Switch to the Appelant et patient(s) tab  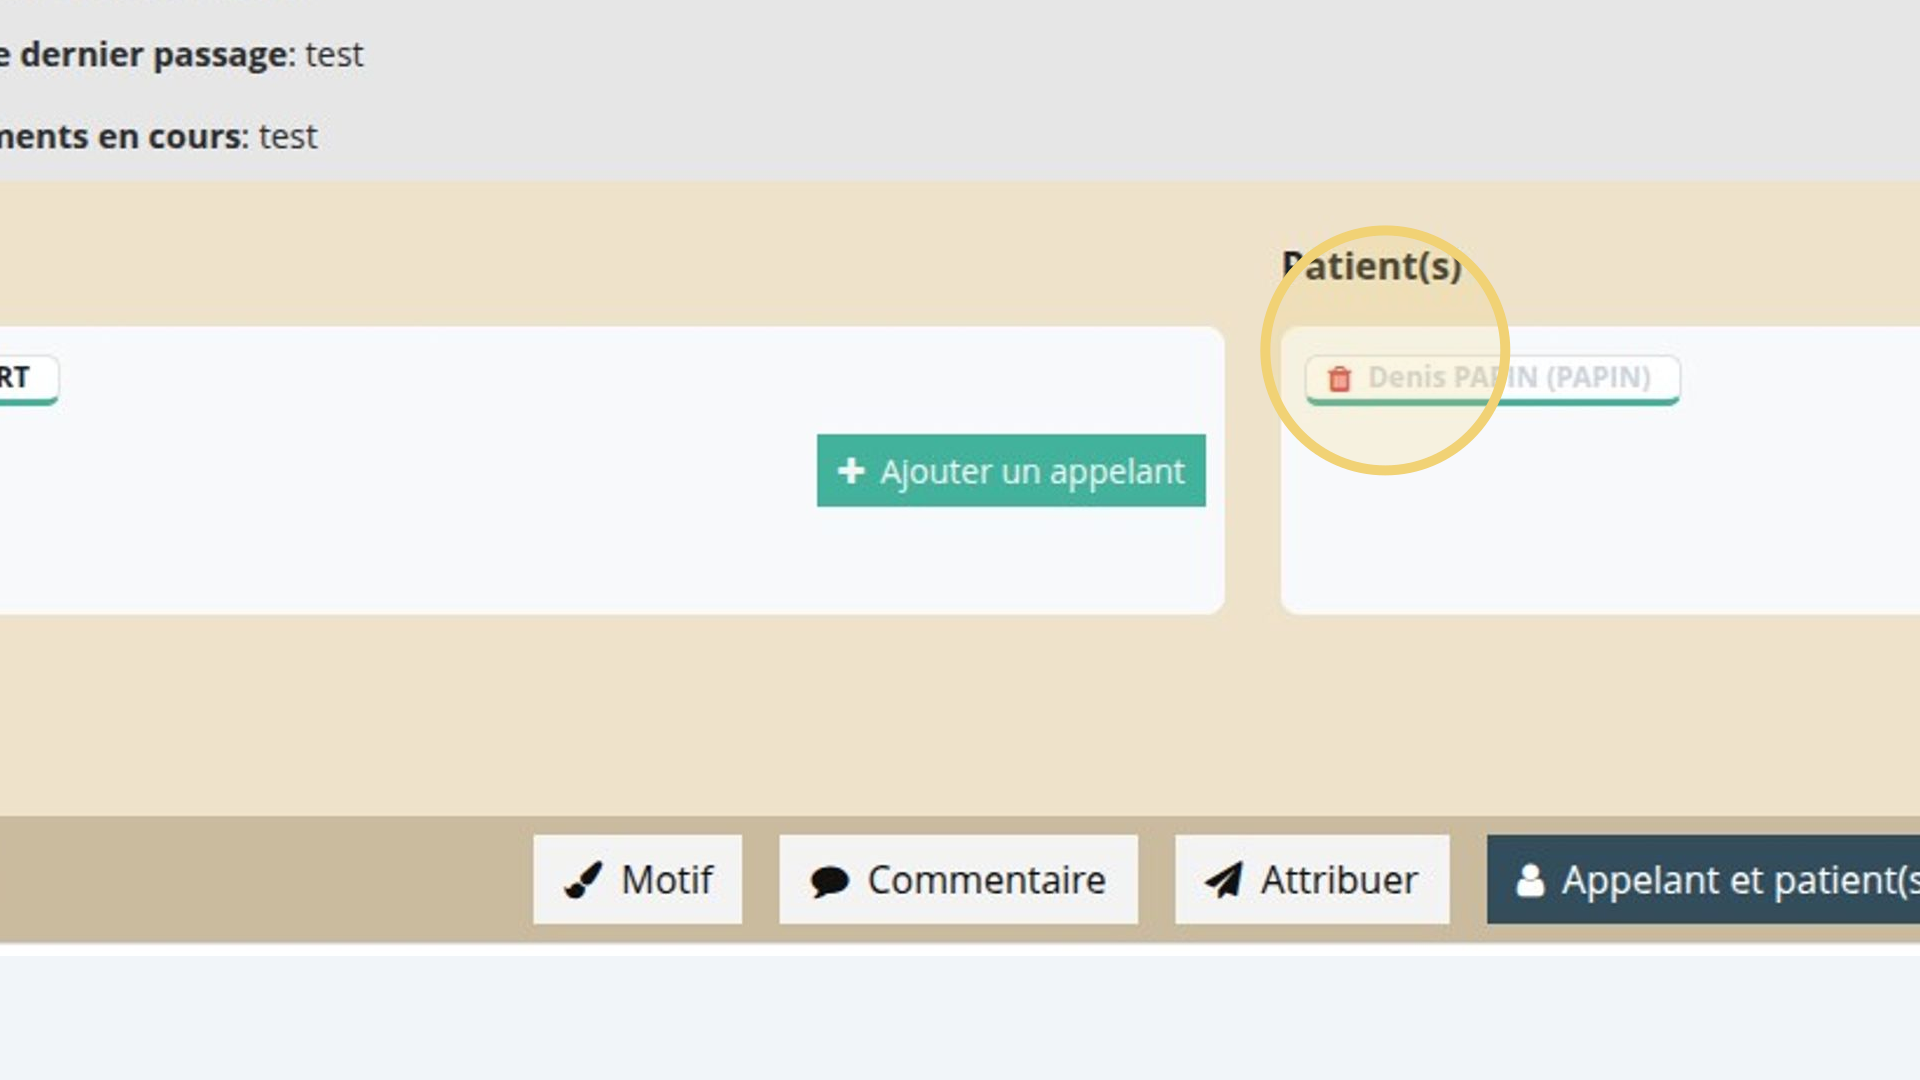1703,880
